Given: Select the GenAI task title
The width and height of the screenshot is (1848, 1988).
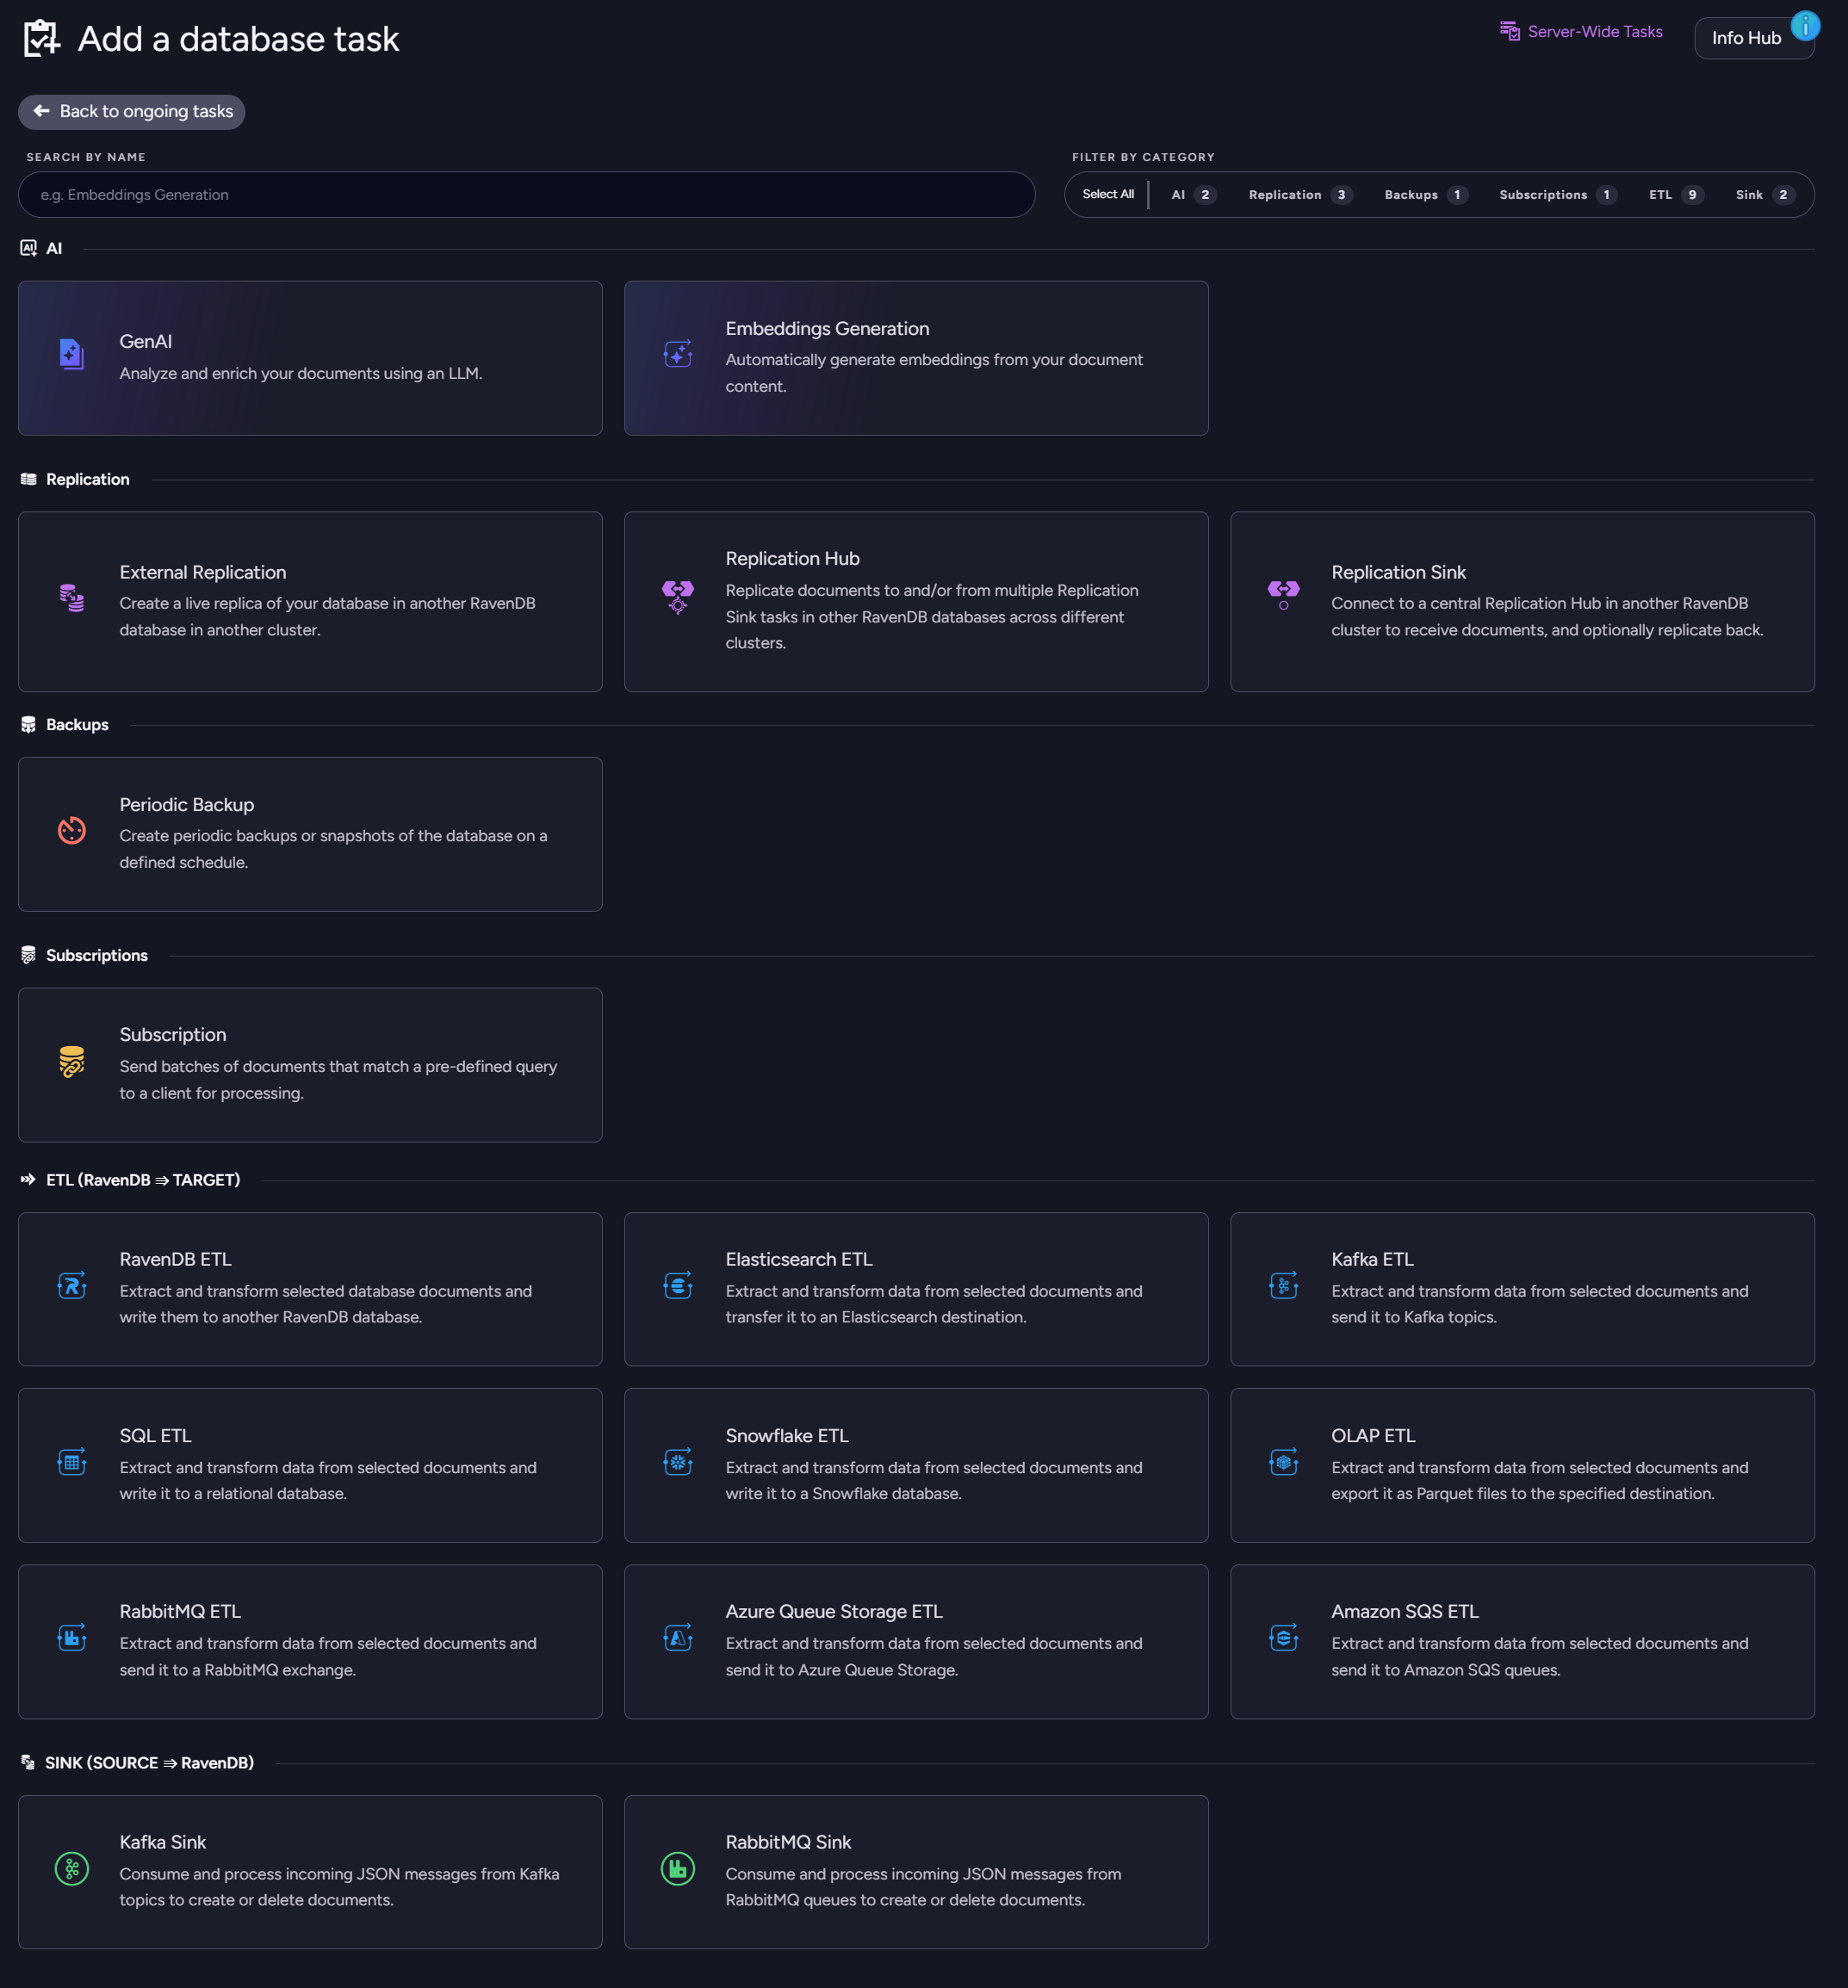Looking at the screenshot, I should click(145, 341).
